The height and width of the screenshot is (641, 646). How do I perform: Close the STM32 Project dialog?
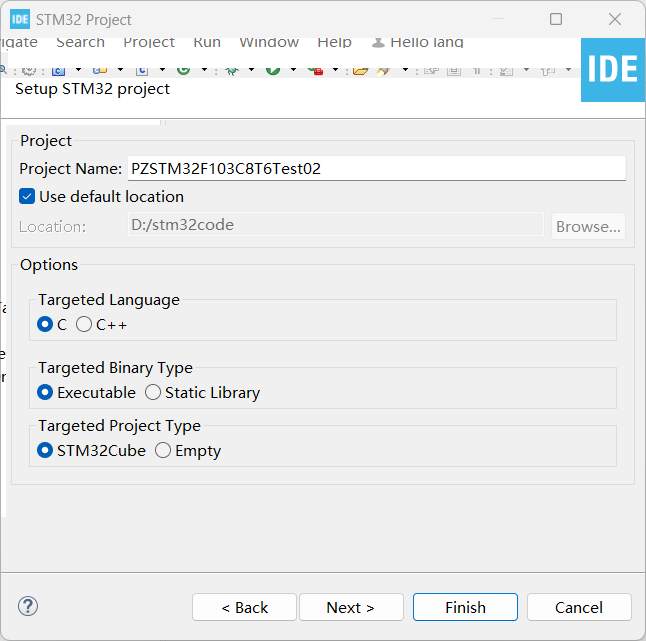point(615,19)
